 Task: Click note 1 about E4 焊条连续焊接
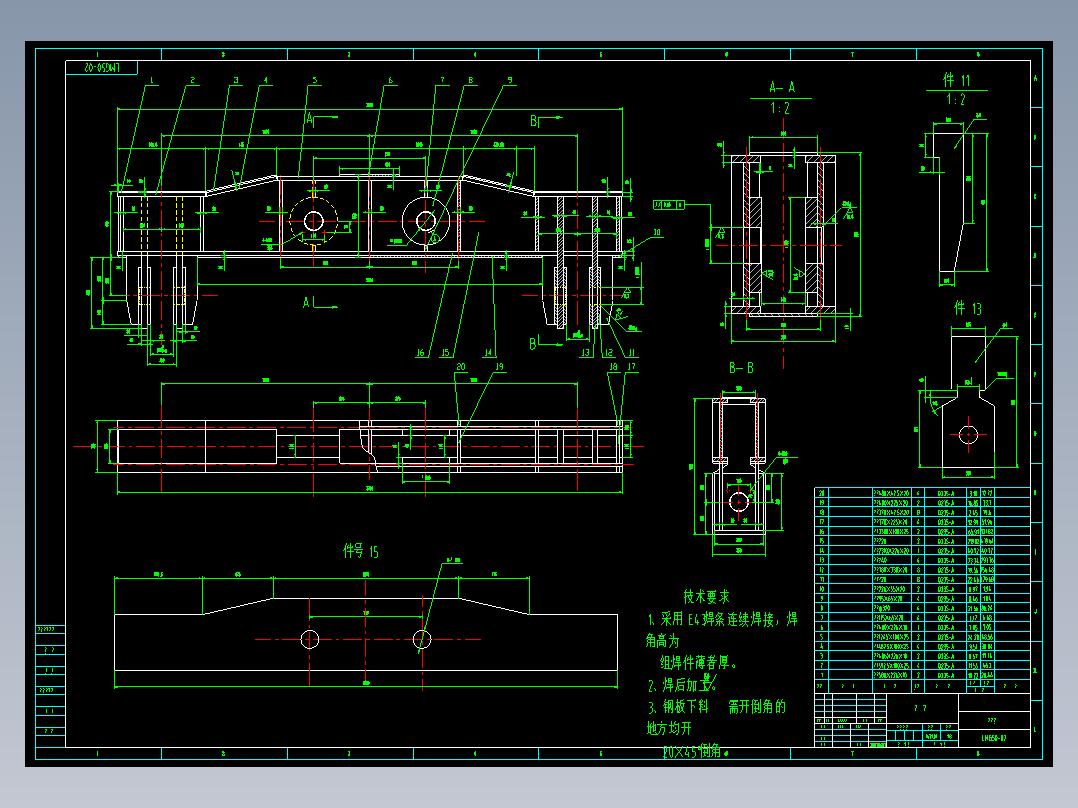[x=723, y=619]
